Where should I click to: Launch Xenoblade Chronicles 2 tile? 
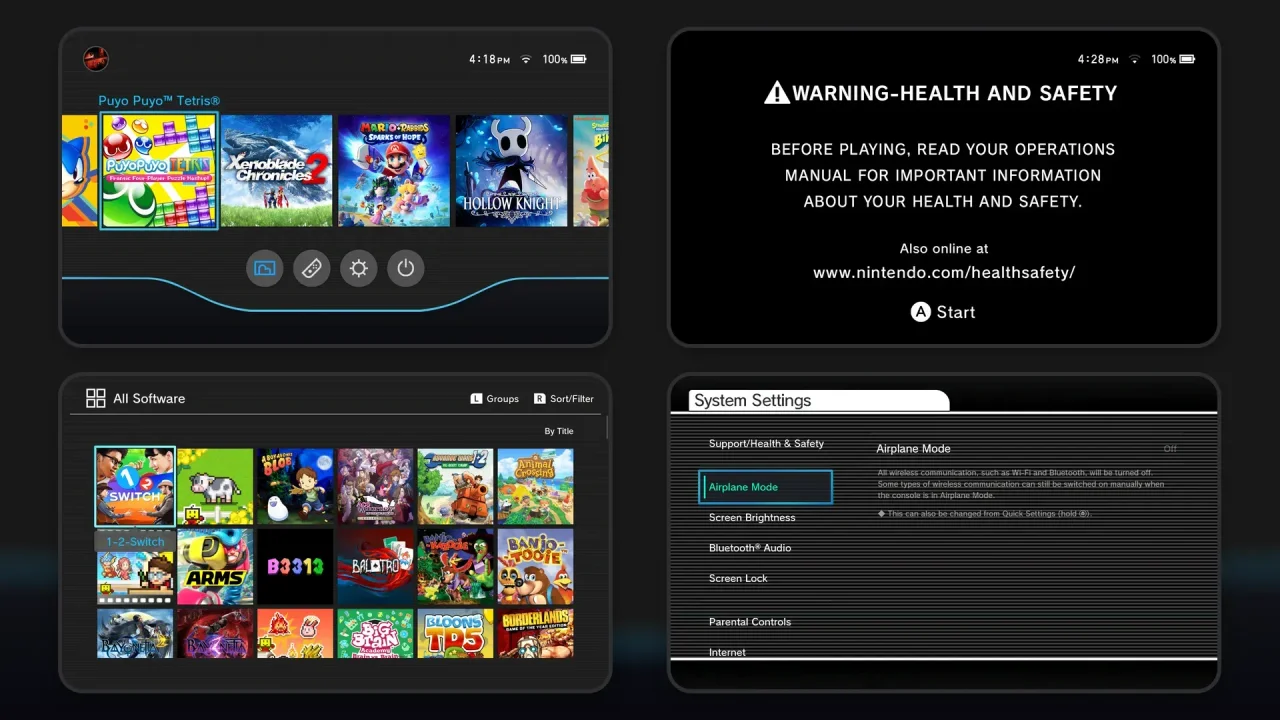276,171
